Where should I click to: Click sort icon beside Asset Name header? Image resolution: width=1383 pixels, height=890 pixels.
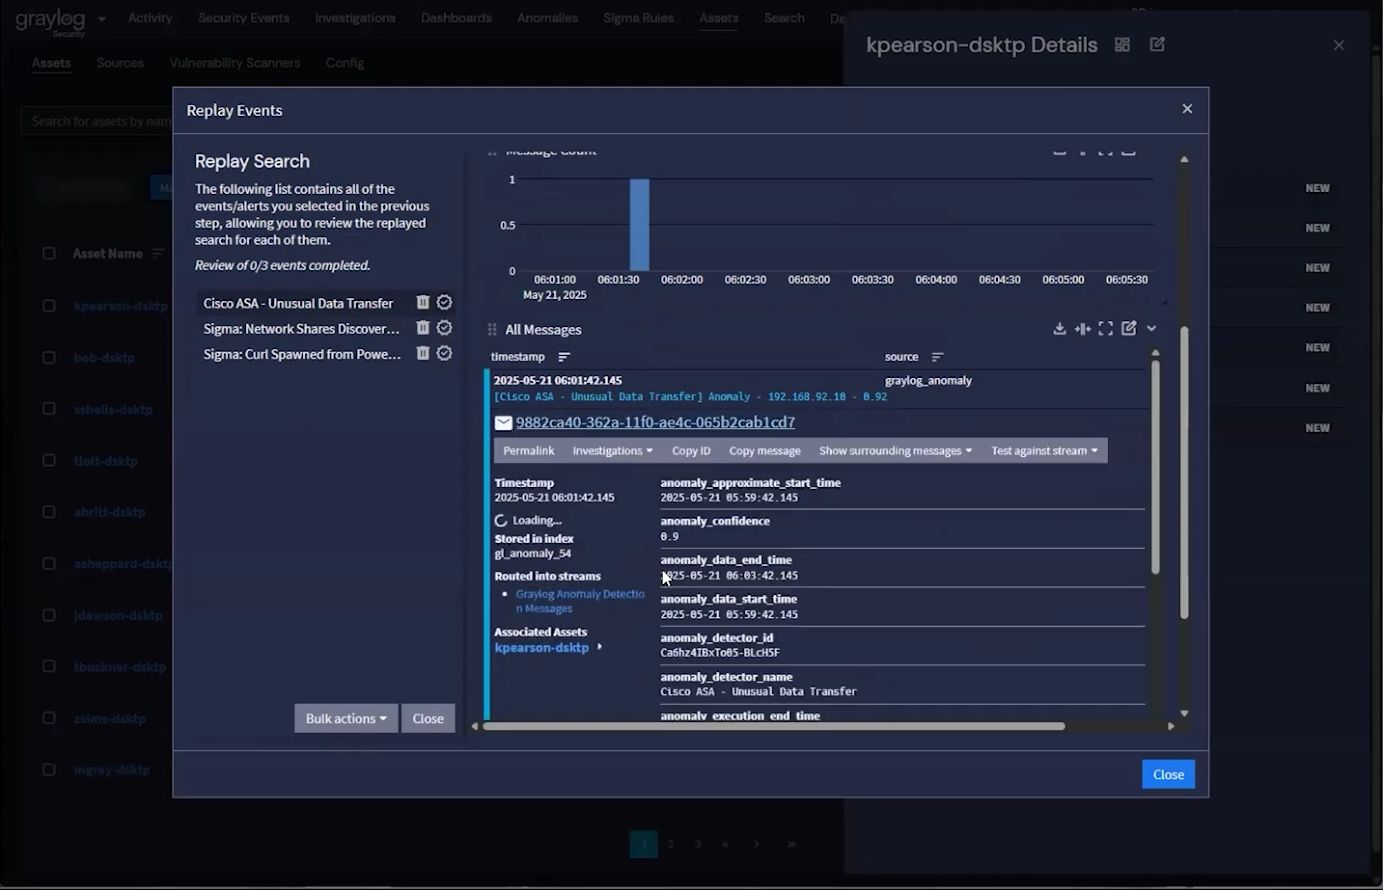pos(158,254)
